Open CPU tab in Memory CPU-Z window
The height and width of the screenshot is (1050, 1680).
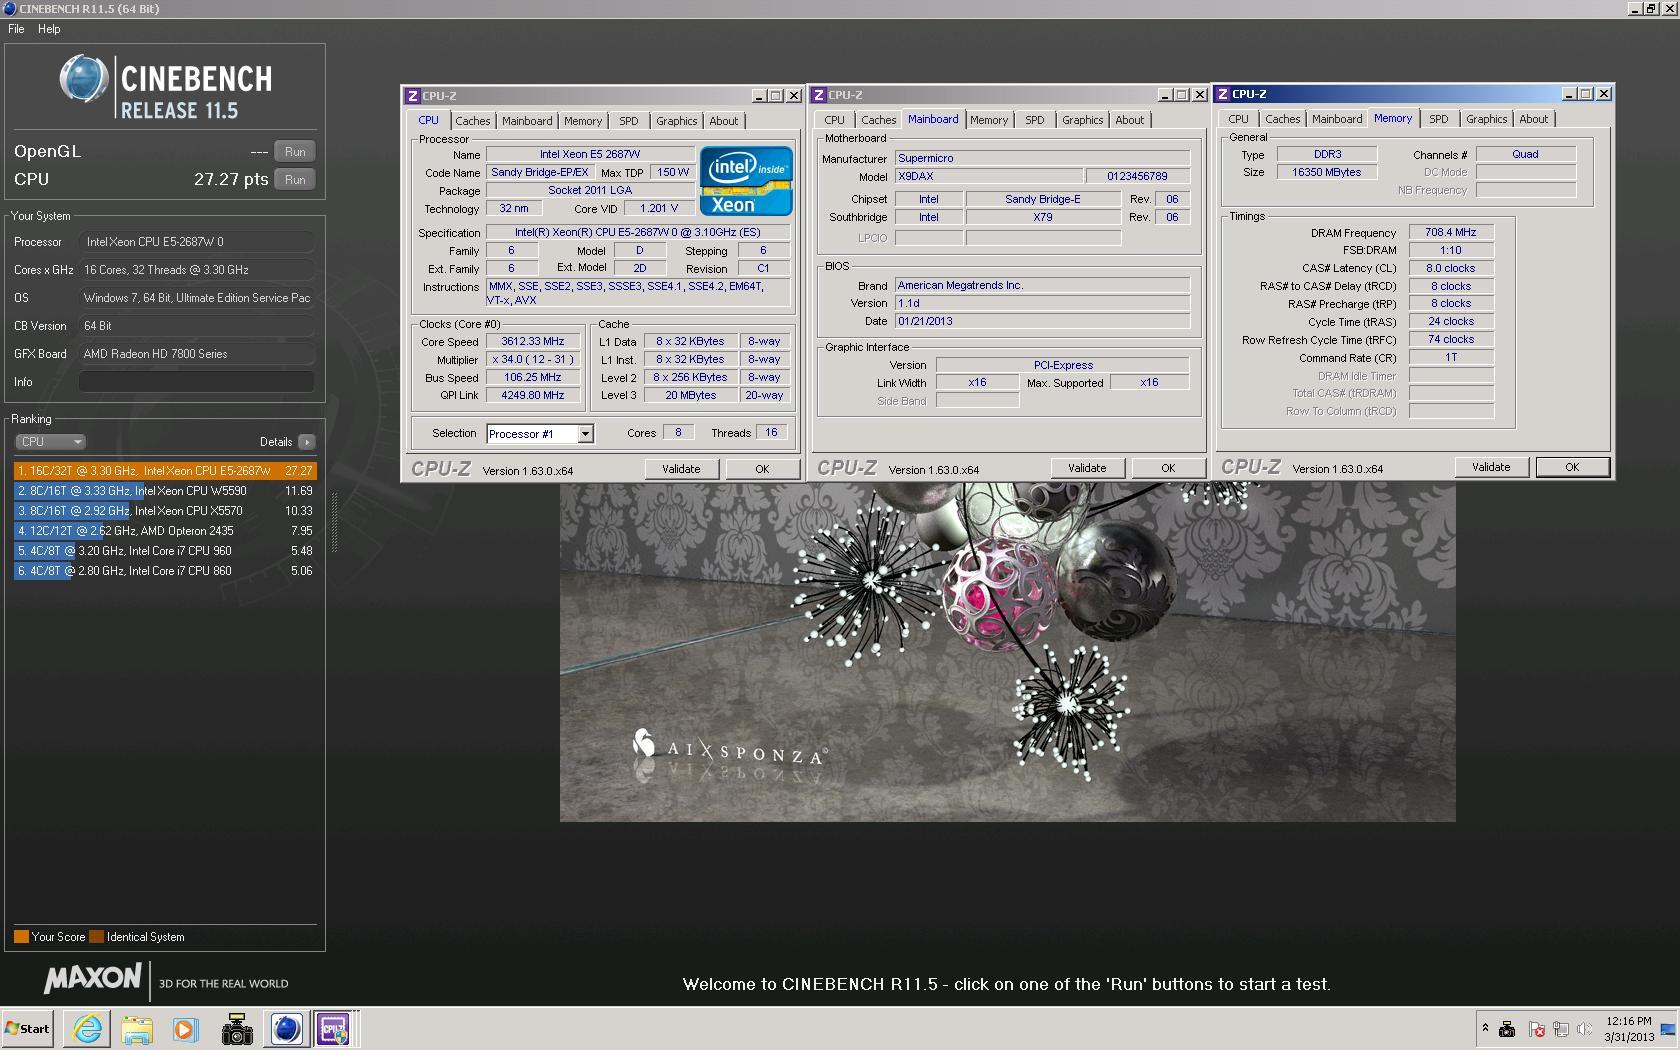click(x=1238, y=119)
